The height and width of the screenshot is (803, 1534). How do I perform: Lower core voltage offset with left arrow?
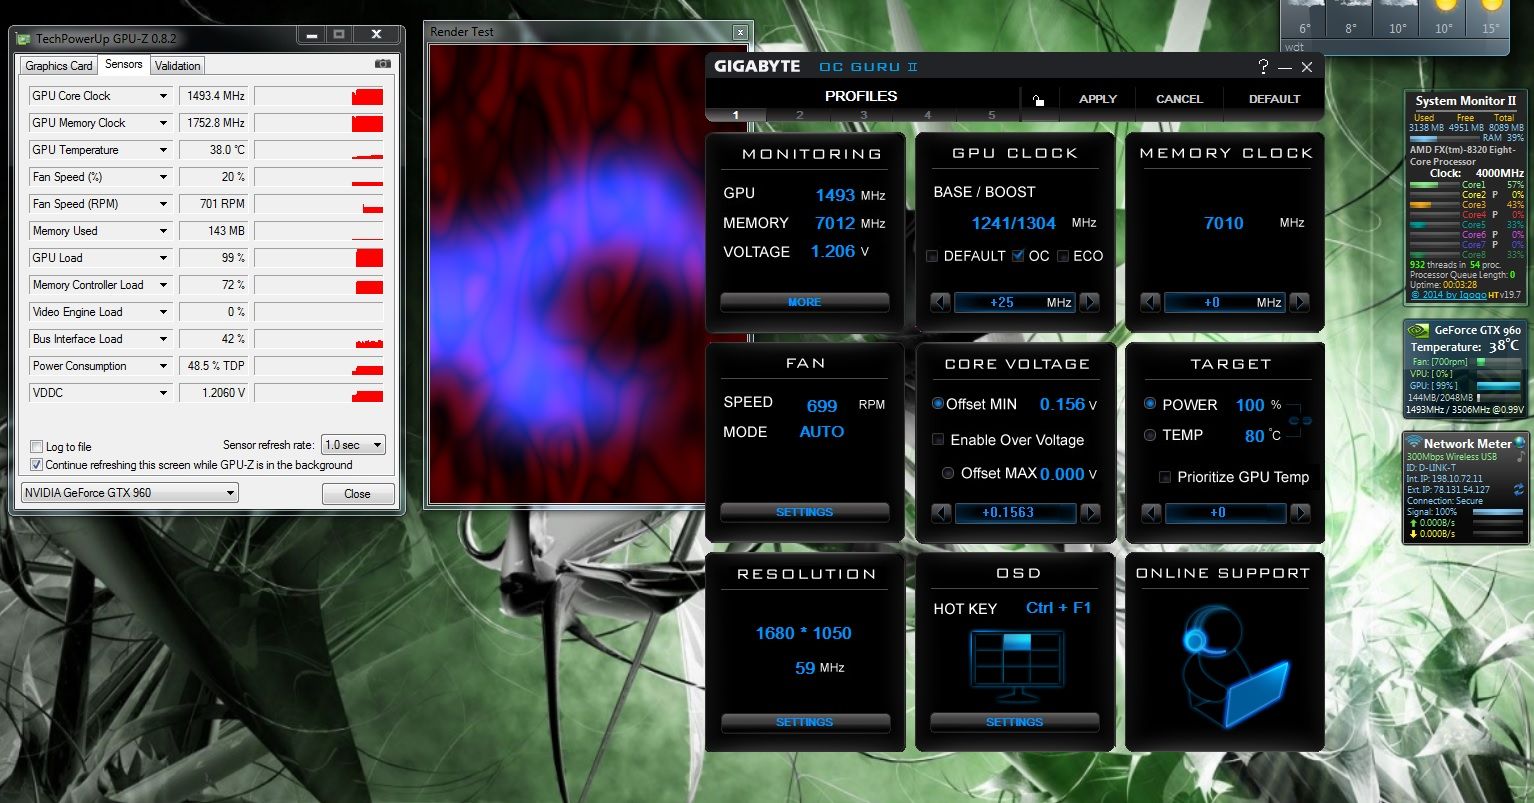[x=940, y=513]
